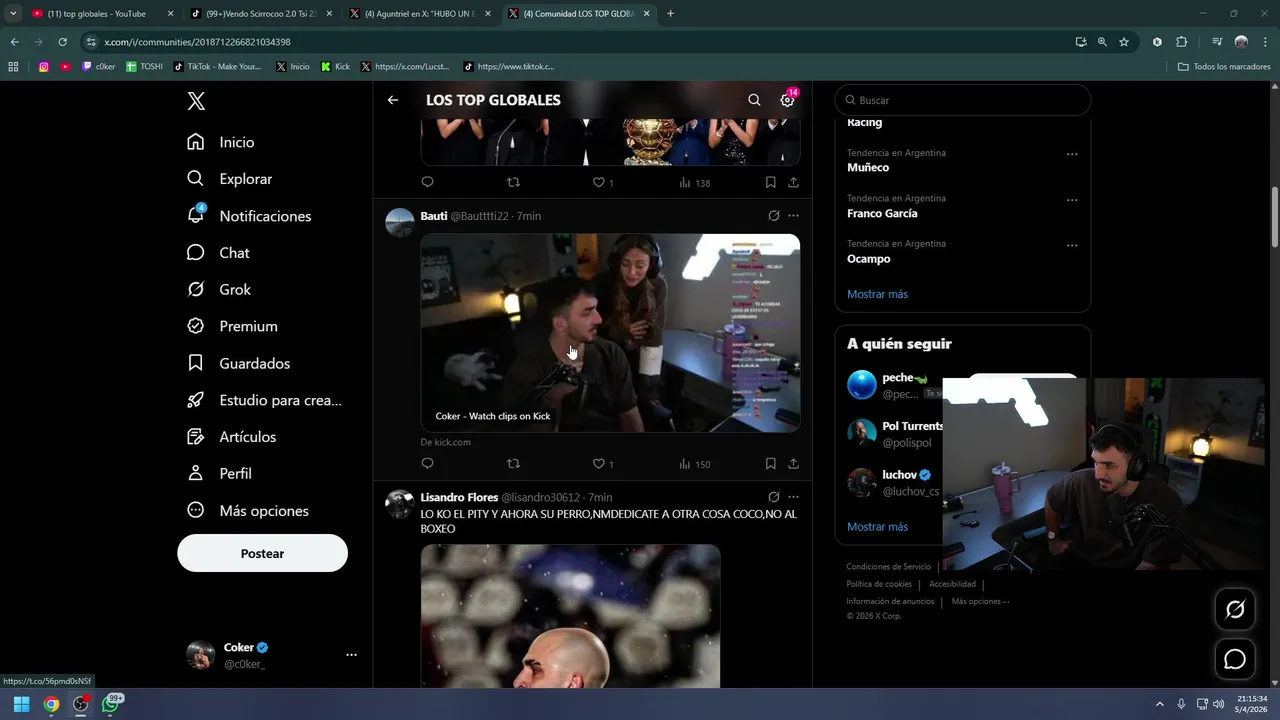View Bauti post's 150 views analytics
Viewport: 1280px width, 720px height.
tap(694, 464)
